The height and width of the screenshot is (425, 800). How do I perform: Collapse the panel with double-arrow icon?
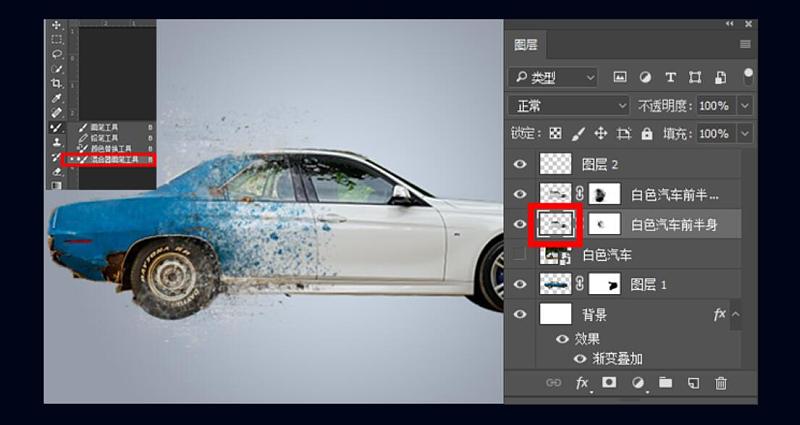point(730,24)
